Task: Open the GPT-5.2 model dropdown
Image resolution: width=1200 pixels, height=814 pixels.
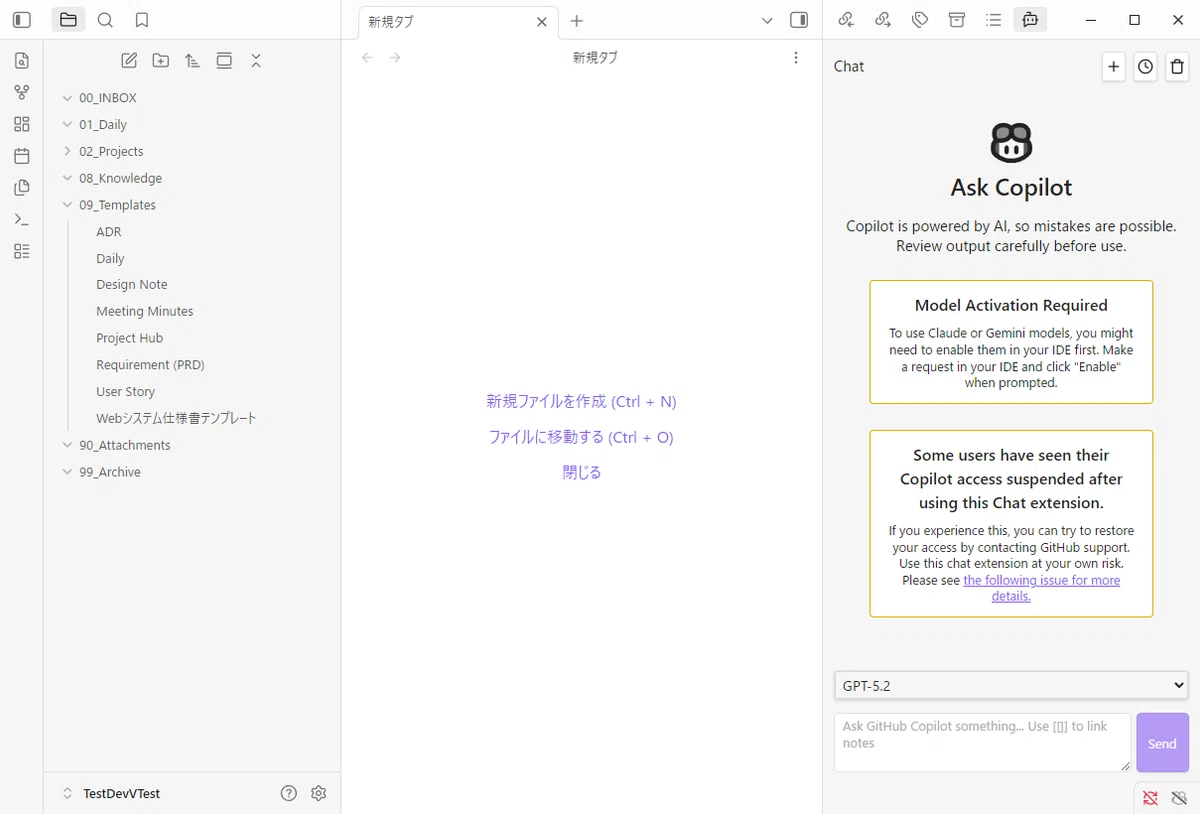Action: pos(1011,686)
